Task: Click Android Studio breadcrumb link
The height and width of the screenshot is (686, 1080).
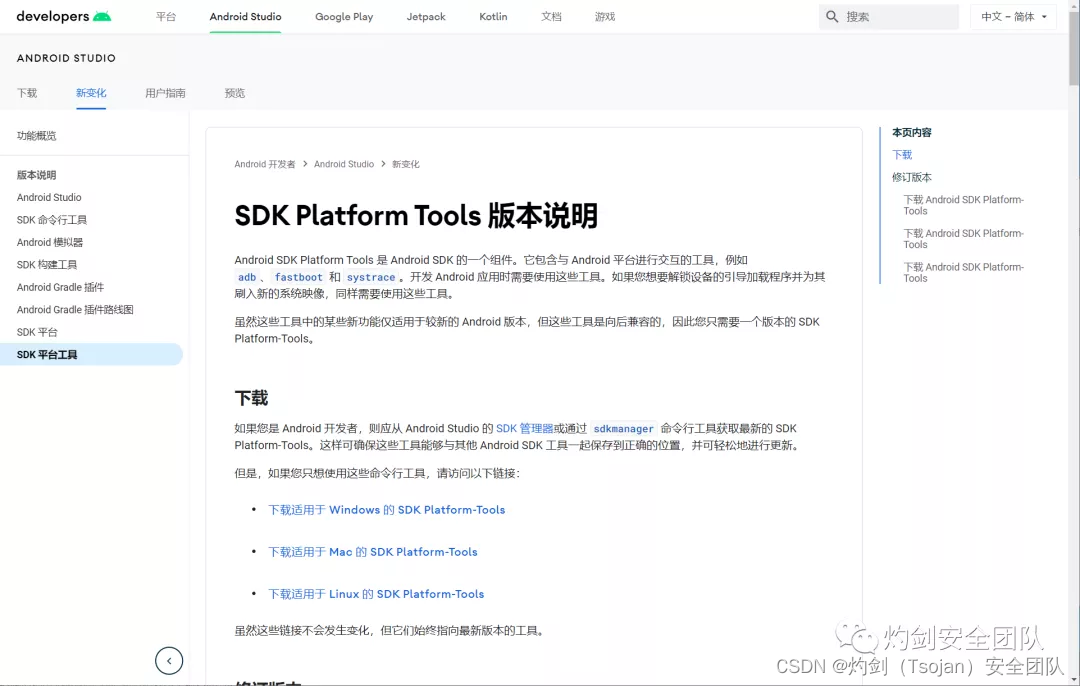Action: click(344, 164)
